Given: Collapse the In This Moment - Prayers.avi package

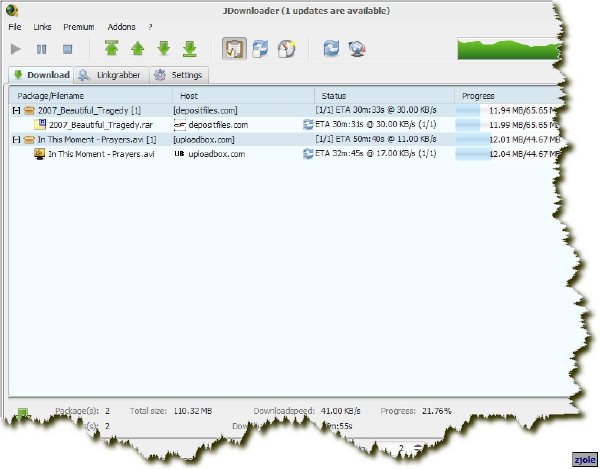Looking at the screenshot, I should tap(16, 140).
